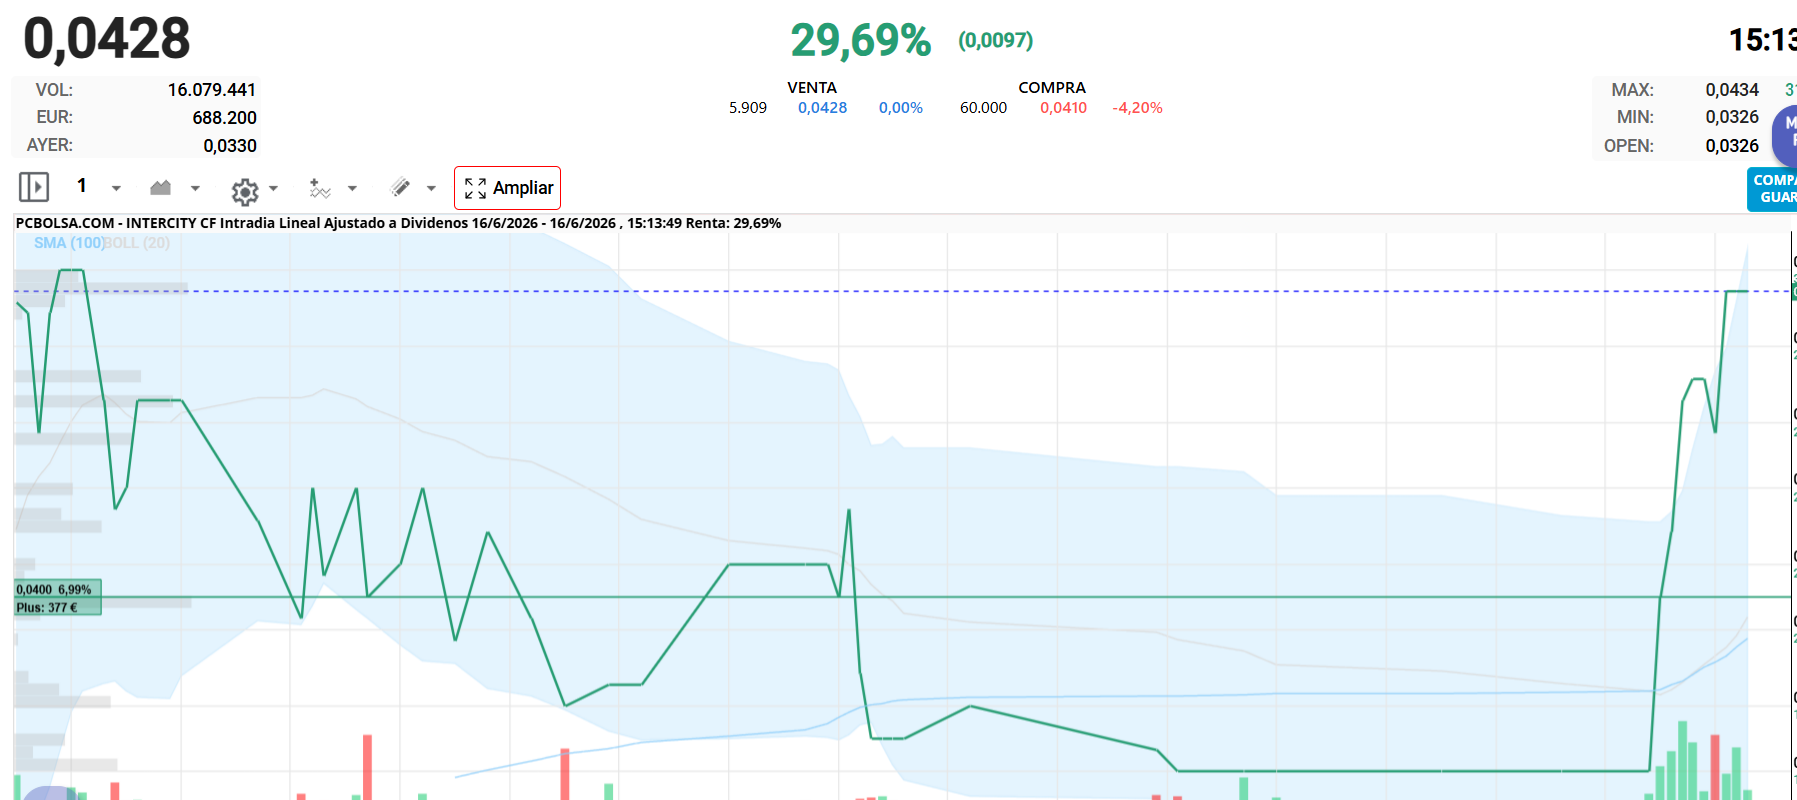Expand settings gear dropdown arrow

click(x=273, y=188)
